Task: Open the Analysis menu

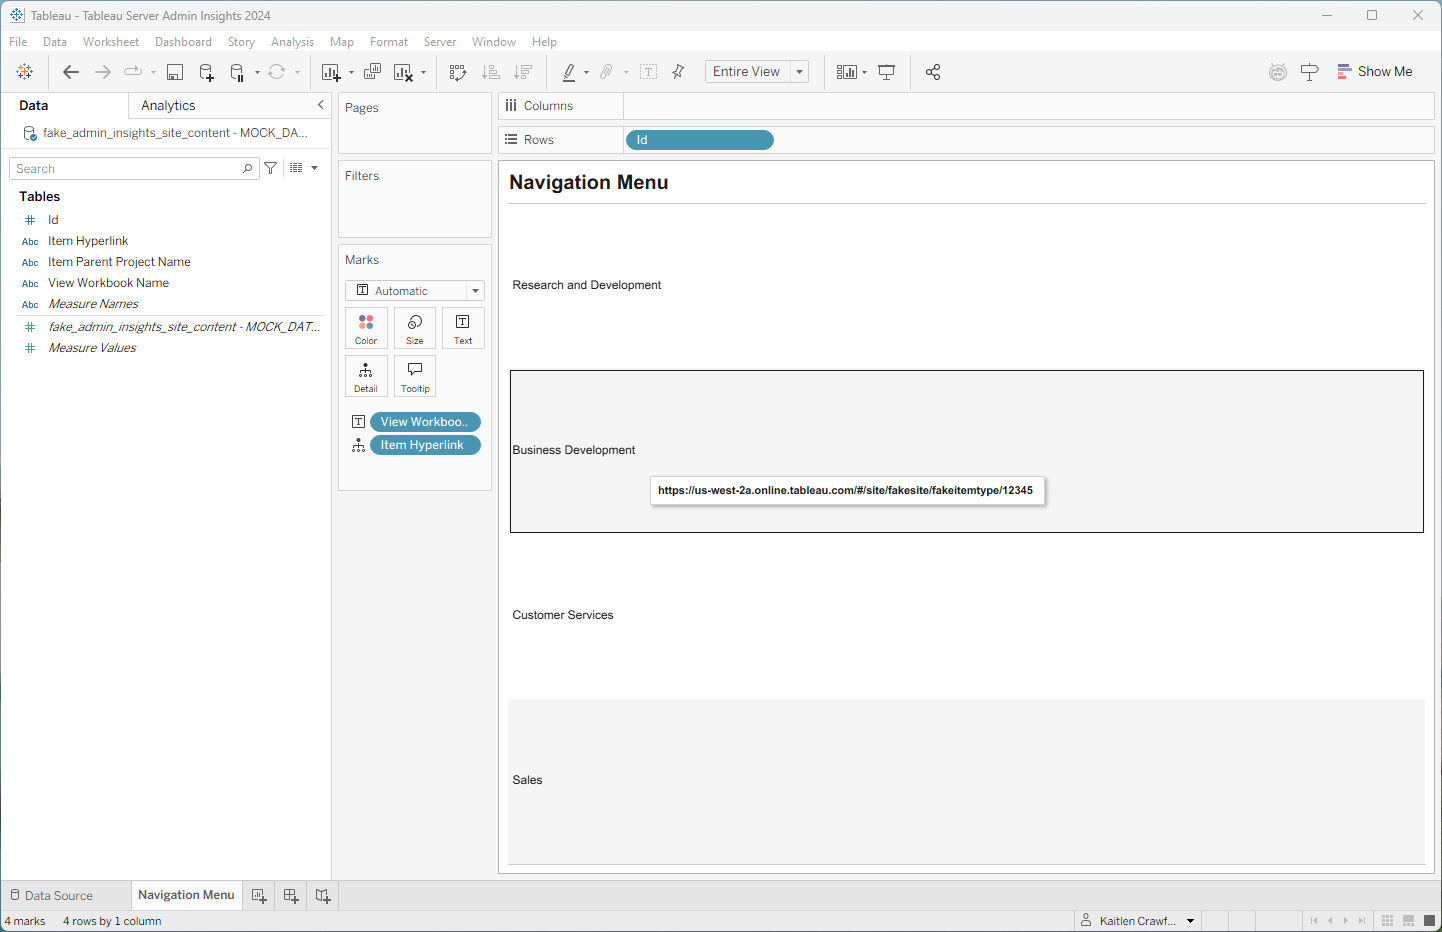Action: tap(292, 41)
